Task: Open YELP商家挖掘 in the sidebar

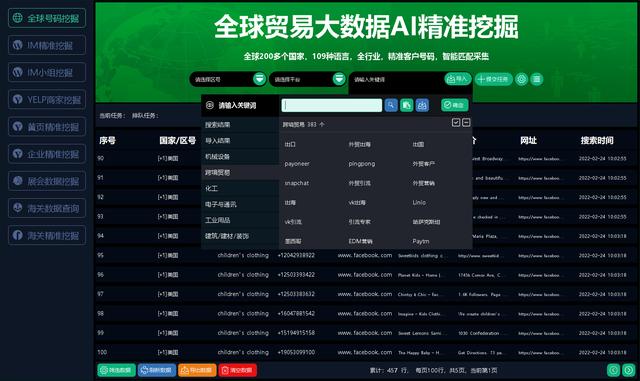Action: click(x=47, y=99)
